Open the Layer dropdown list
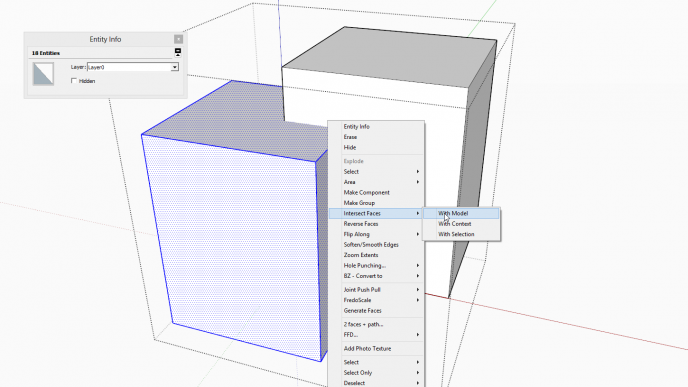The width and height of the screenshot is (688, 387). coord(174,67)
